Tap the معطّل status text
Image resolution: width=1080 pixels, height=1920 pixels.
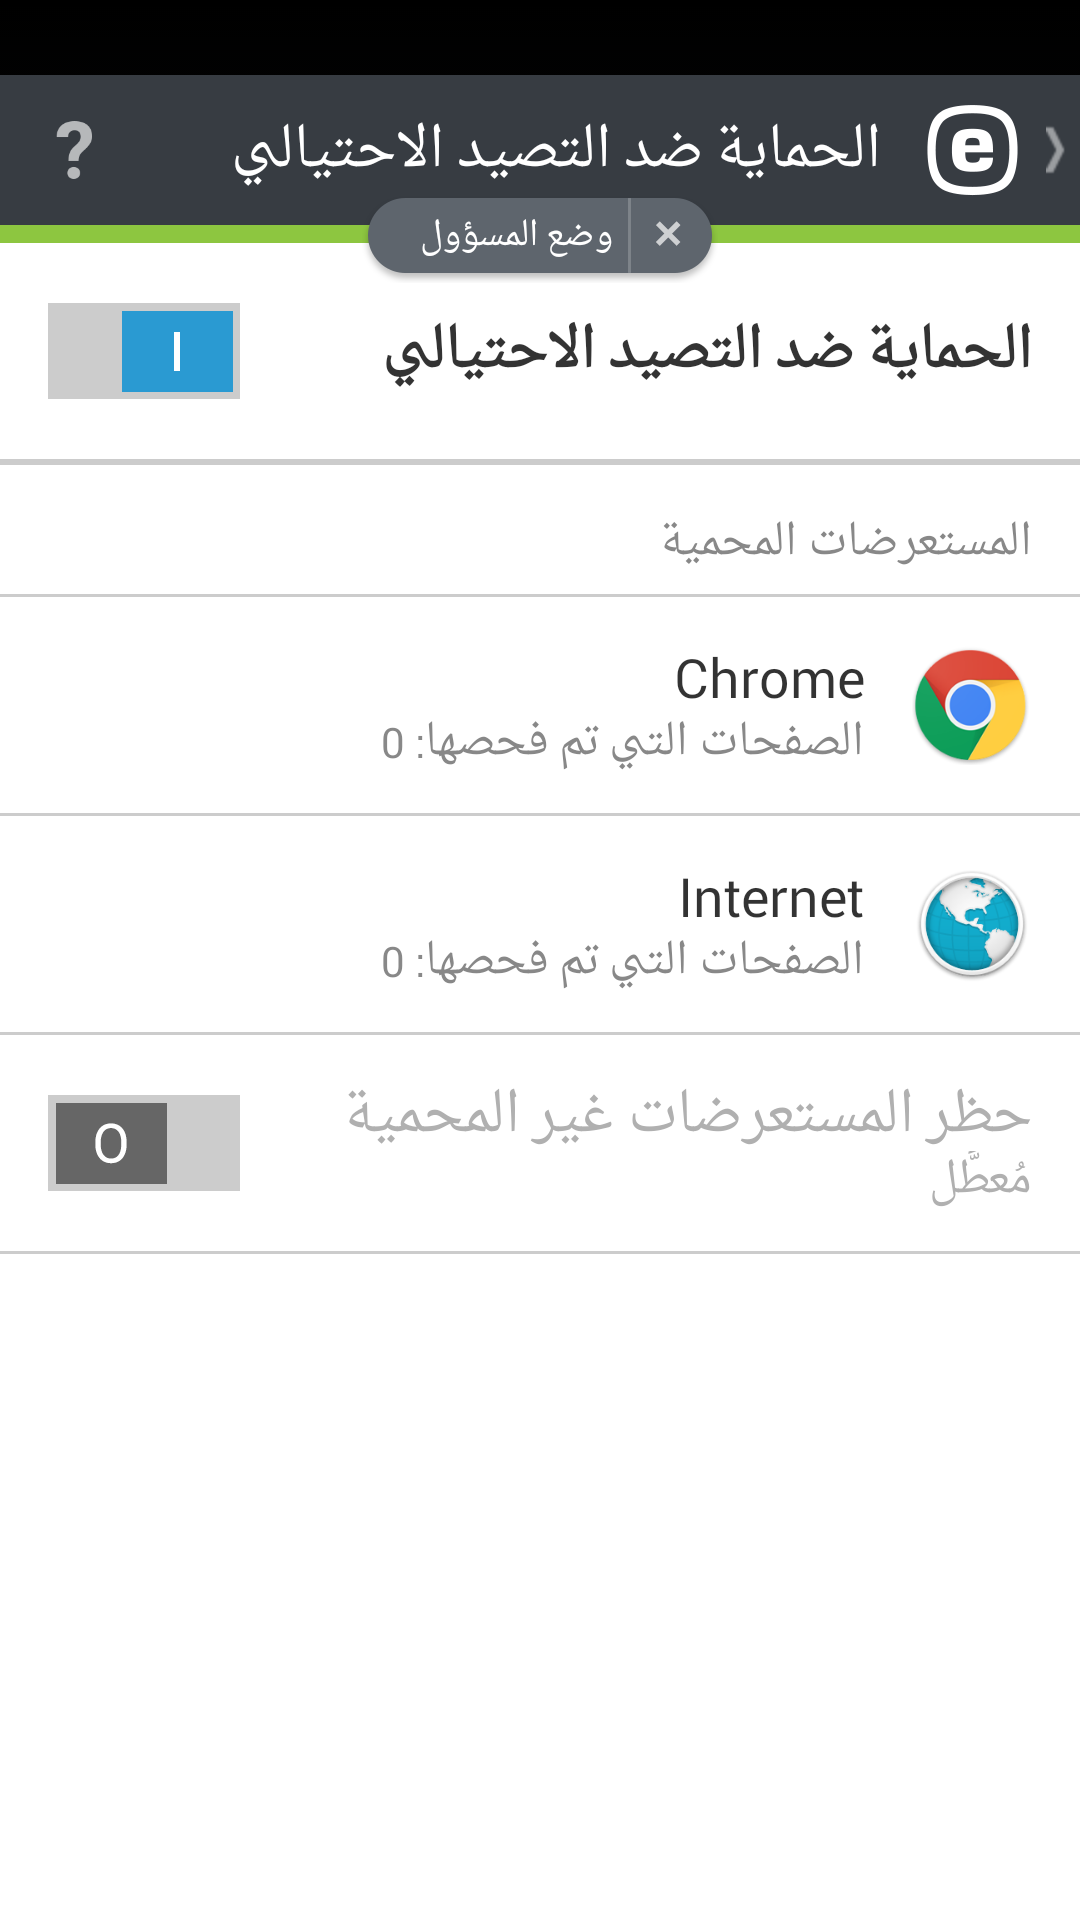(980, 1180)
